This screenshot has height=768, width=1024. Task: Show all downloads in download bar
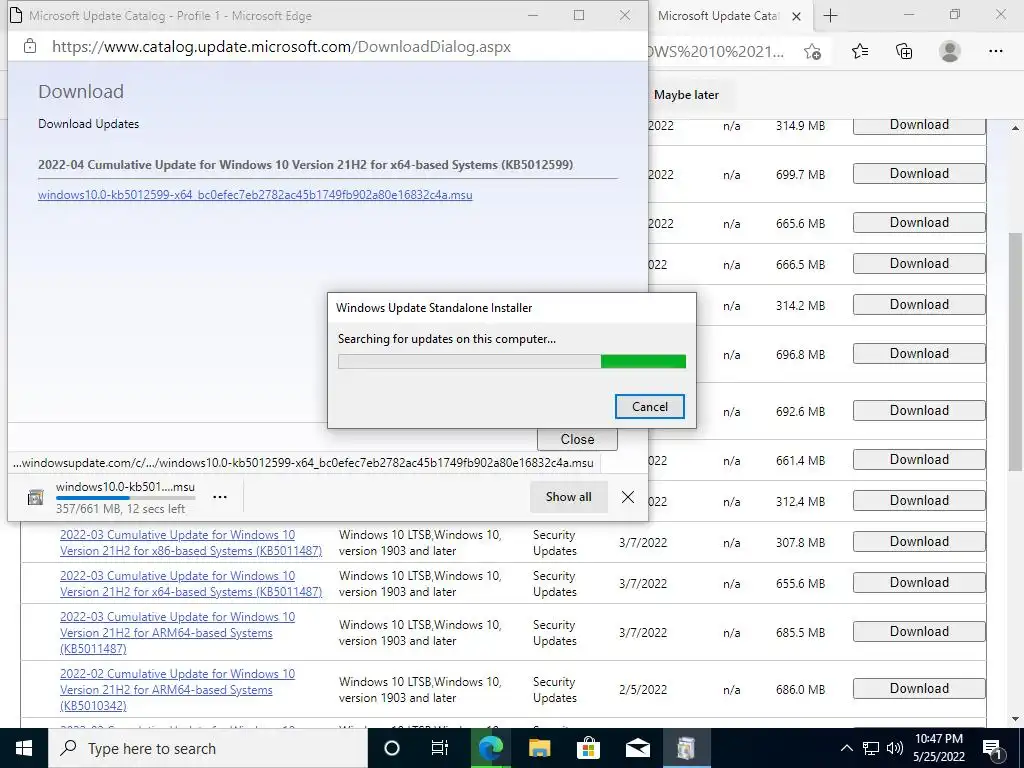[568, 497]
